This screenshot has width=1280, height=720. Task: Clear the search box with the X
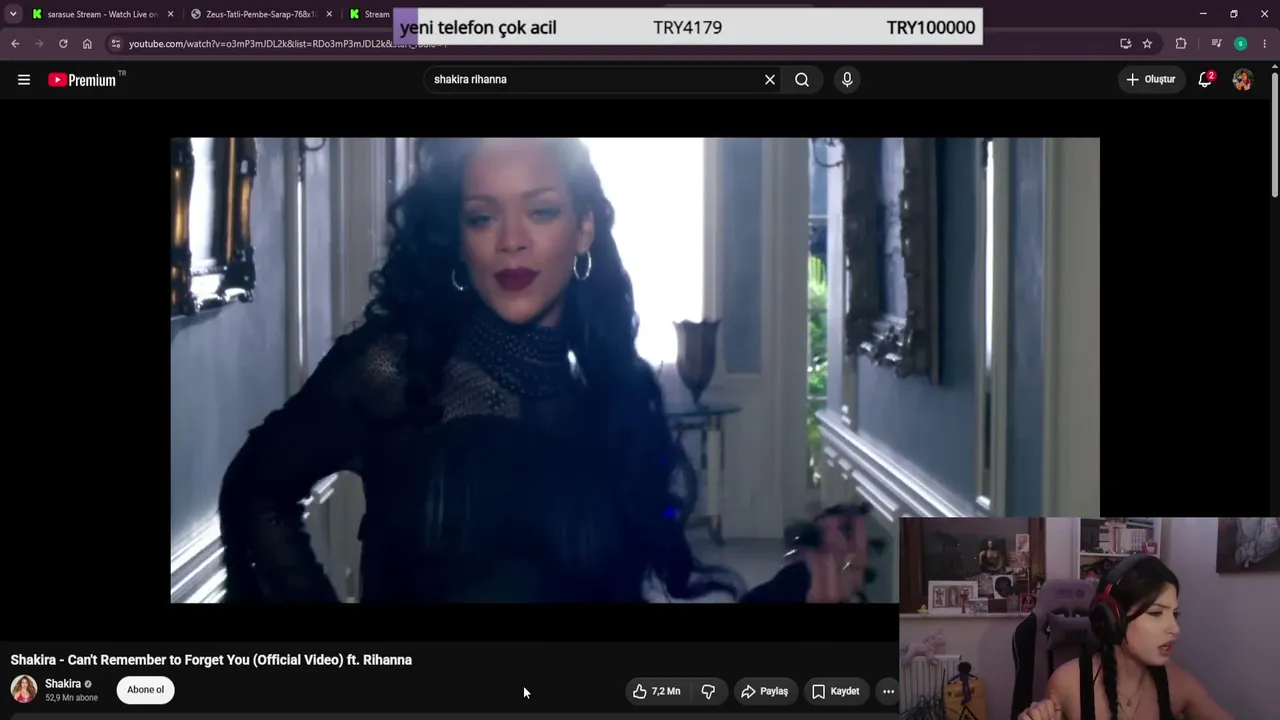pyautogui.click(x=770, y=80)
